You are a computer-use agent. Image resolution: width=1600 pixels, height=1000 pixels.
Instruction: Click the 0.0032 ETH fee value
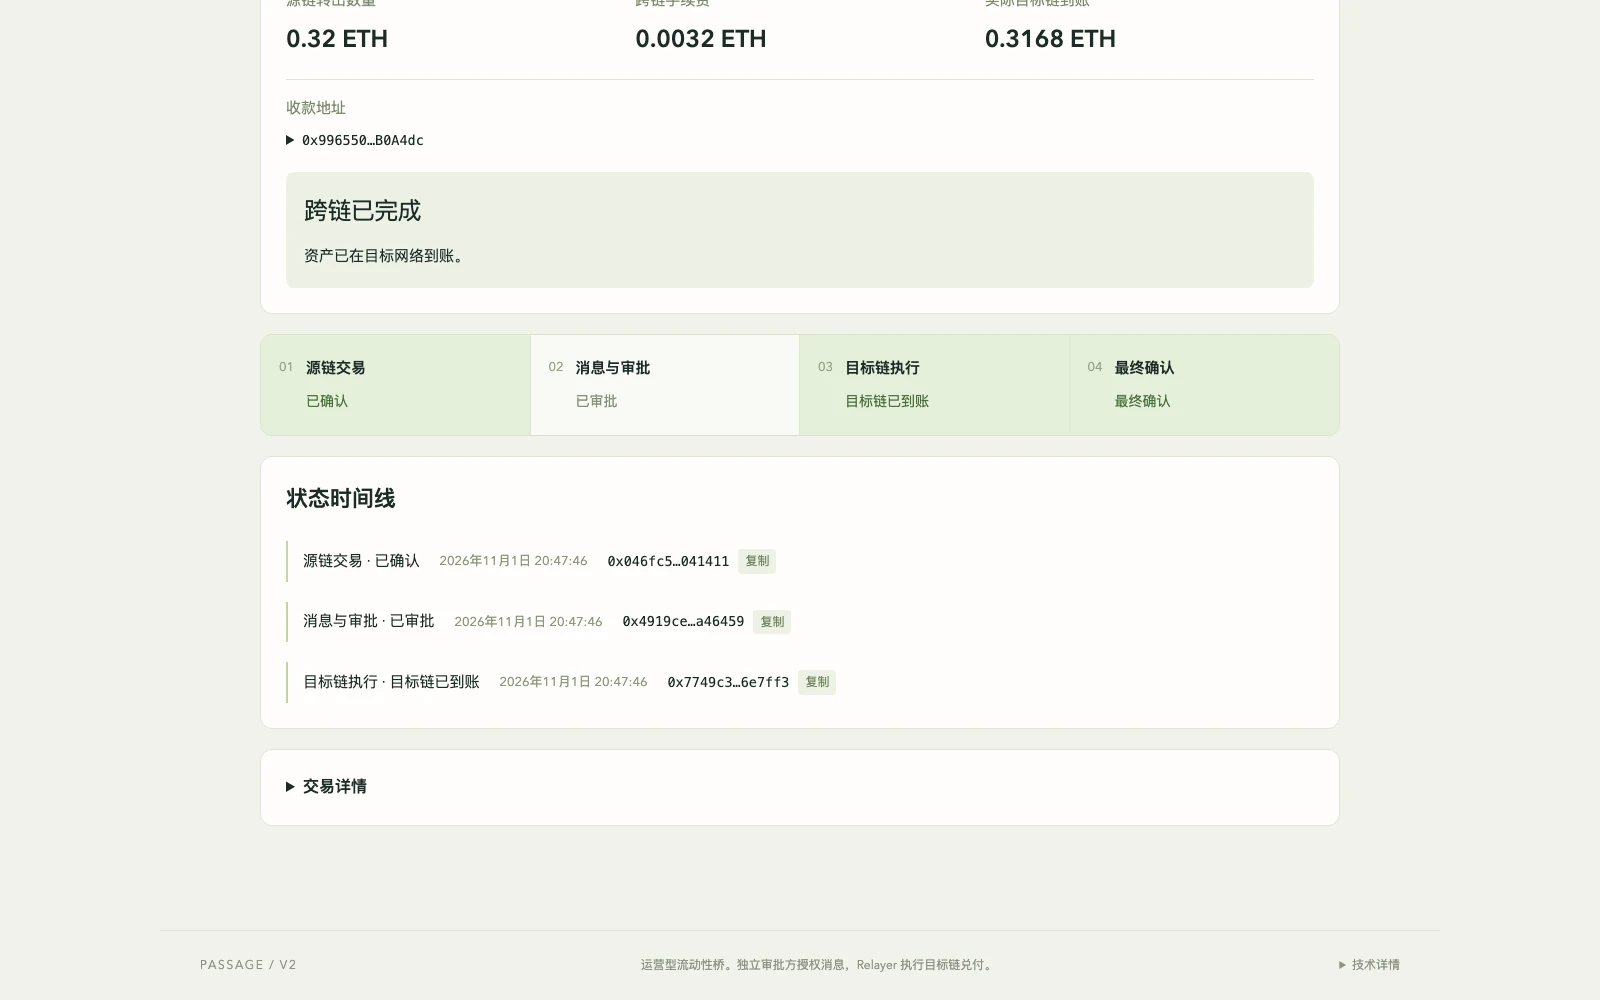coord(701,39)
